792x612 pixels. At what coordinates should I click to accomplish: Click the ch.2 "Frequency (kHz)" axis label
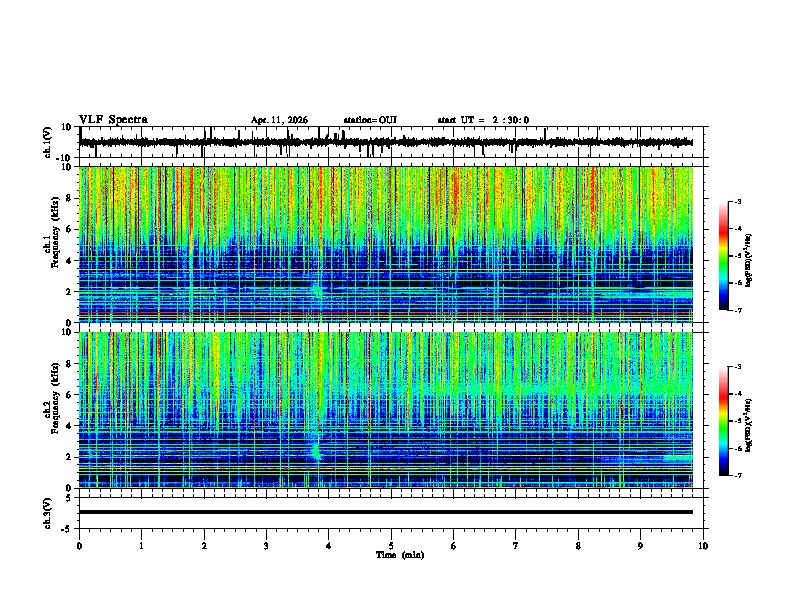(55, 397)
